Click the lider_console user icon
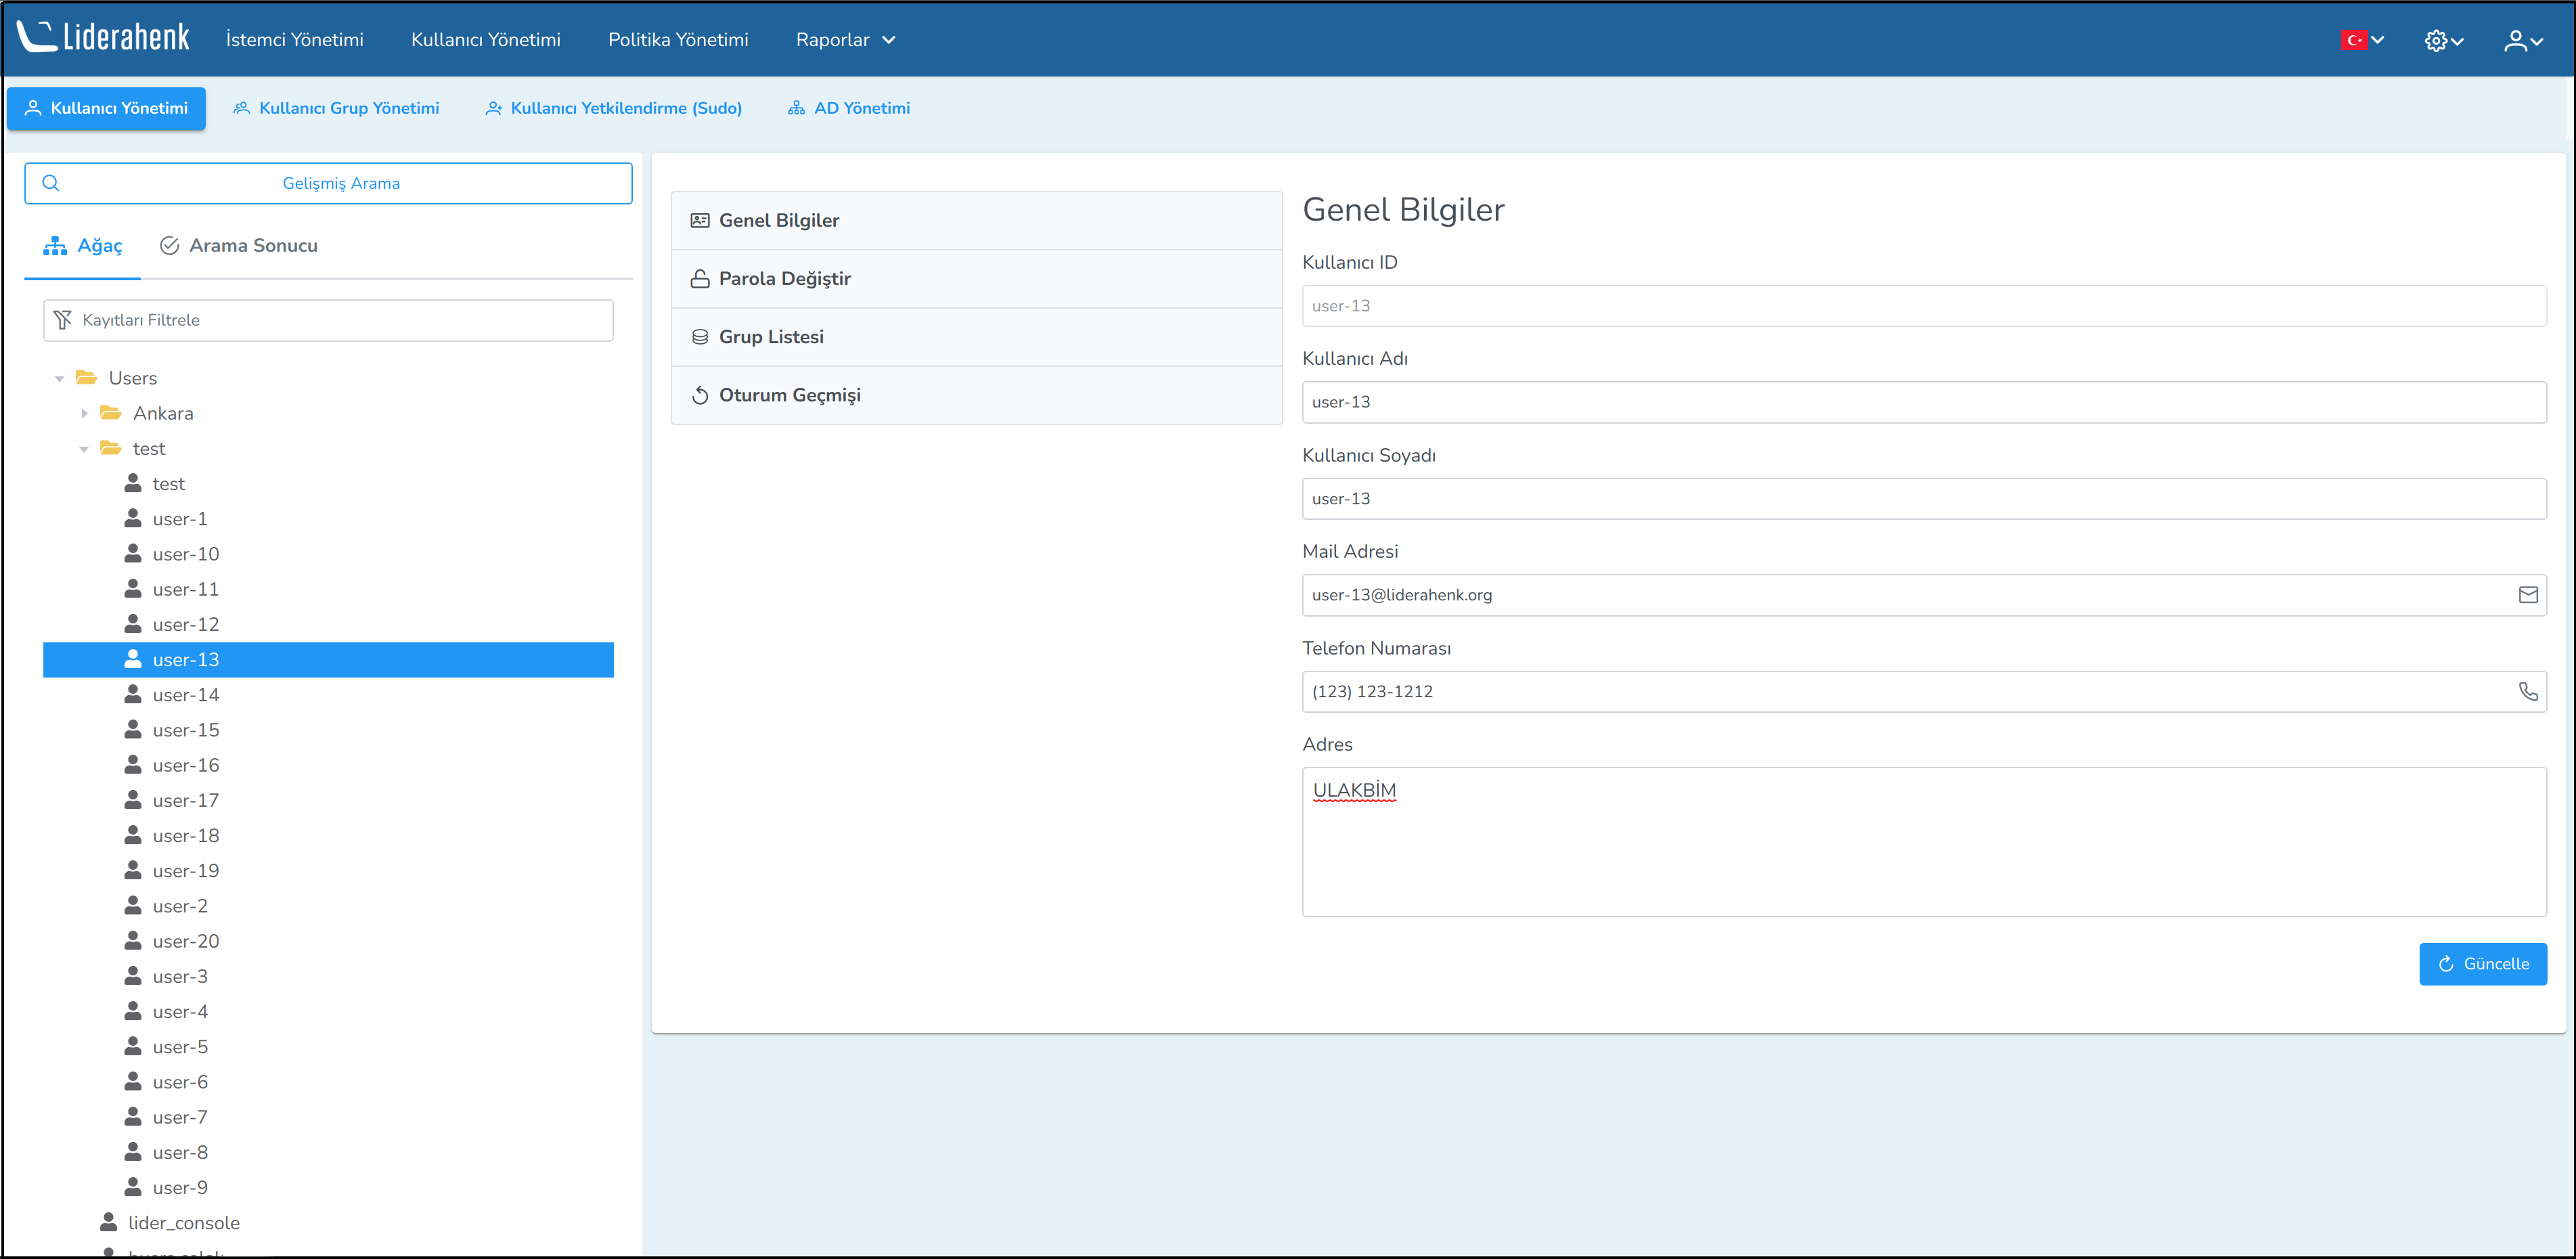The width and height of the screenshot is (2576, 1259). (109, 1222)
